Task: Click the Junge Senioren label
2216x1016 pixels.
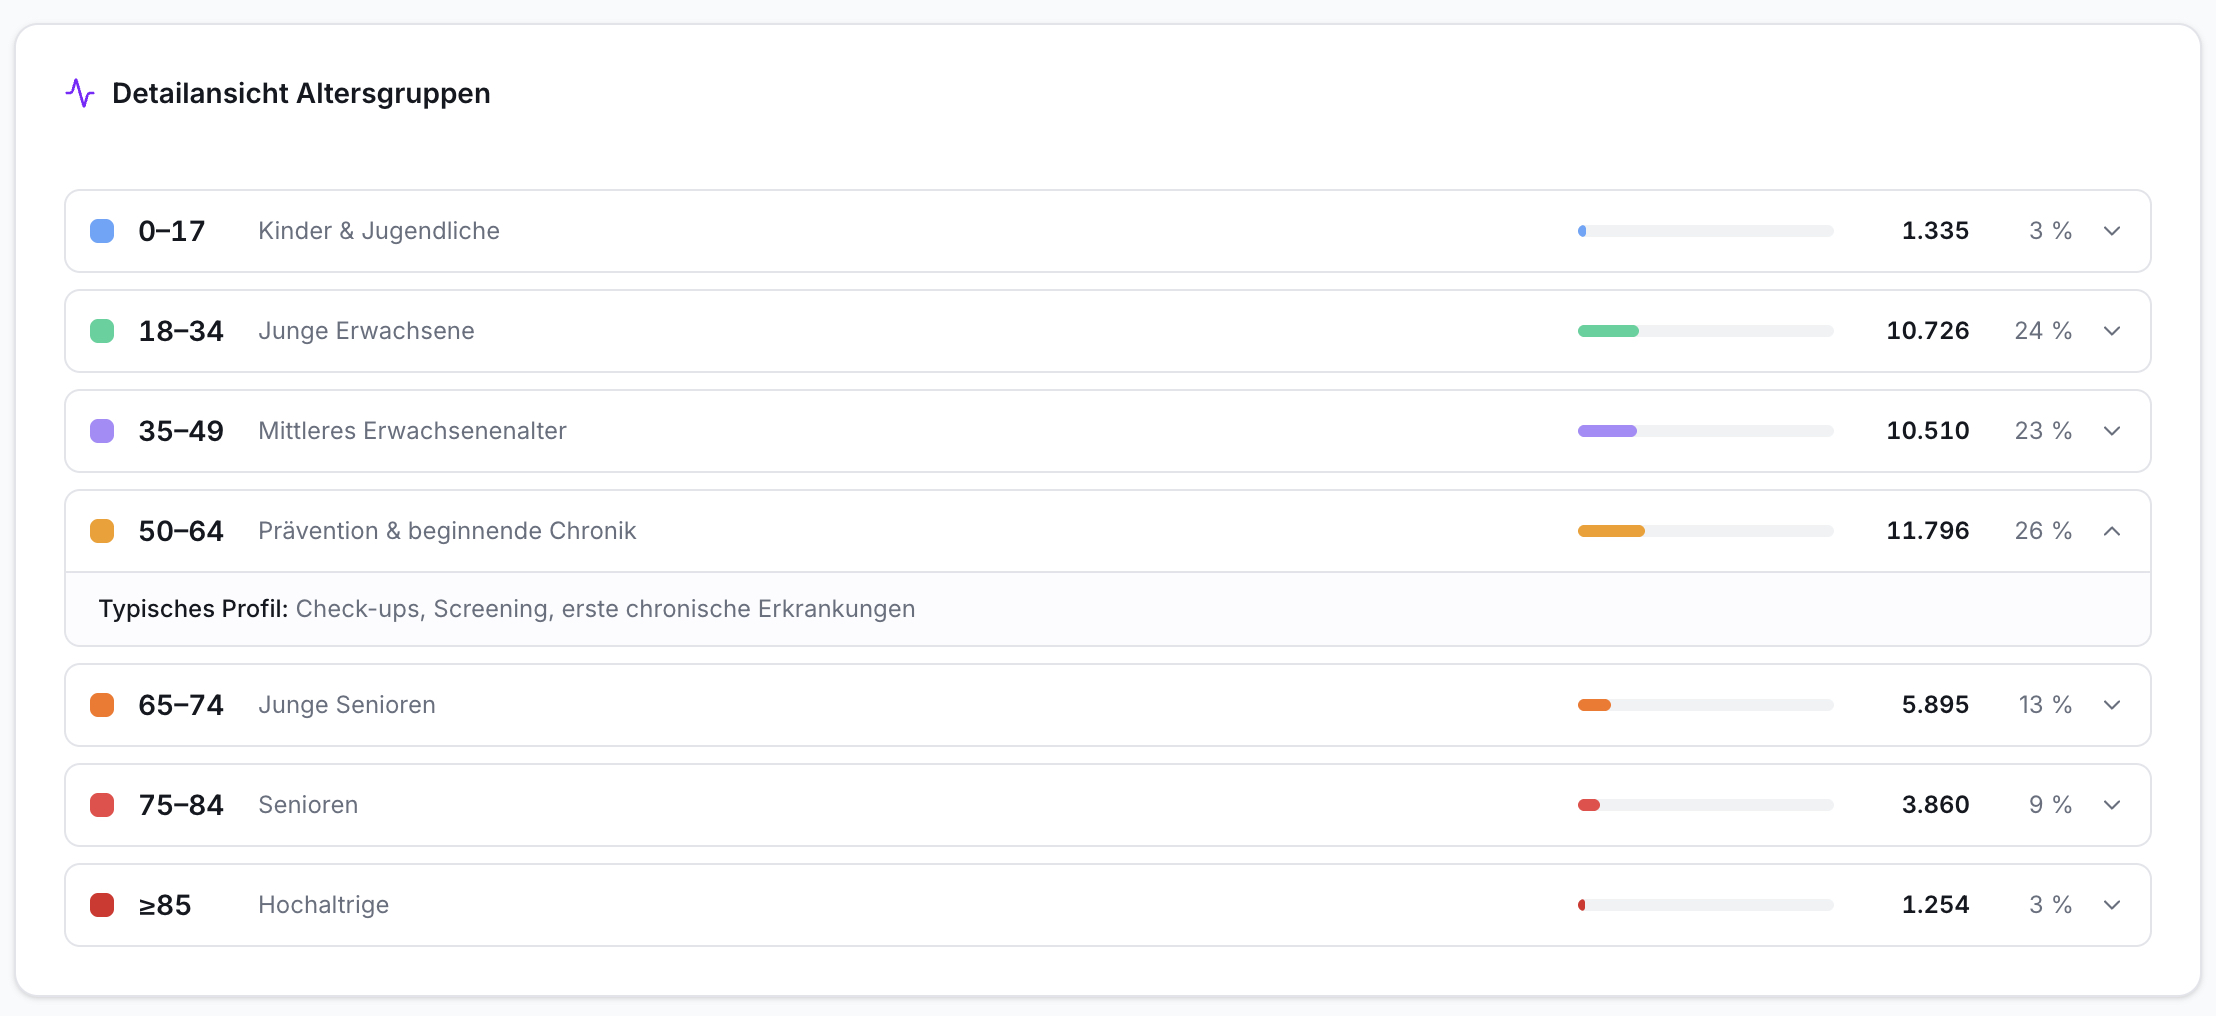Action: point(347,705)
